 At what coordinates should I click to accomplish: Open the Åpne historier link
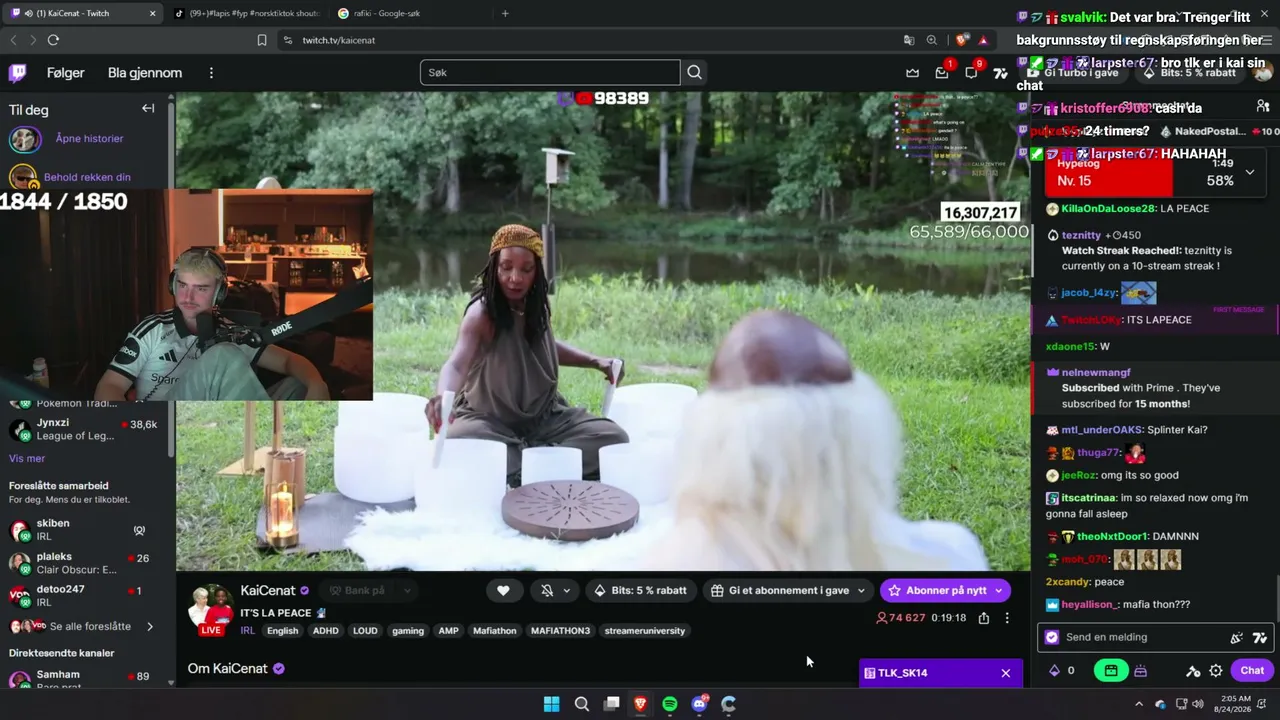pyautogui.click(x=90, y=139)
